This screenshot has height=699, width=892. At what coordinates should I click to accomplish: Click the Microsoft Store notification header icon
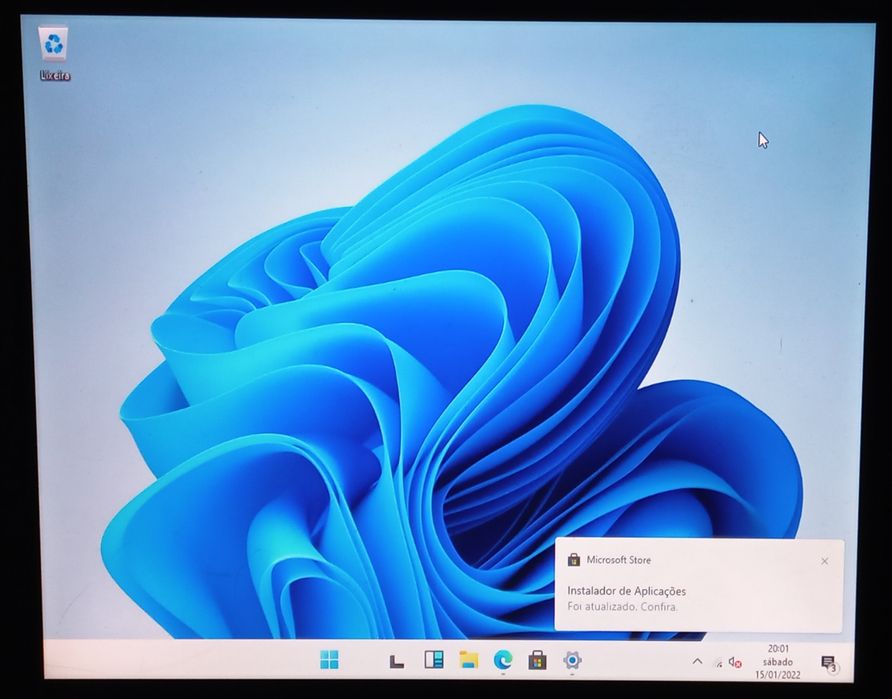pyautogui.click(x=573, y=560)
